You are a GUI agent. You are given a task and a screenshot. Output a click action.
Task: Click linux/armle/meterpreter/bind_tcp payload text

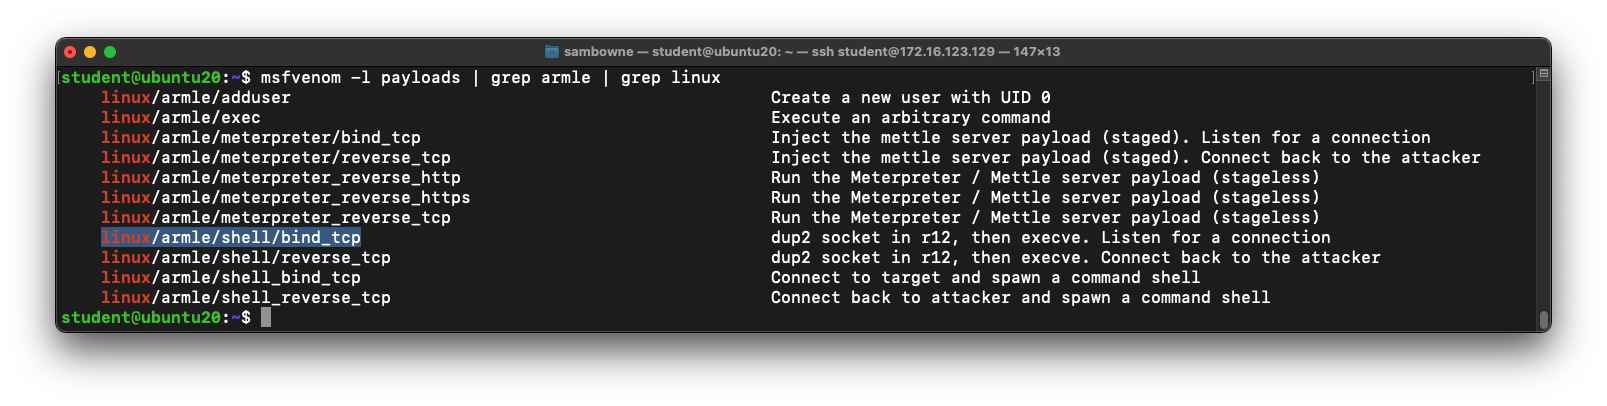(x=261, y=137)
